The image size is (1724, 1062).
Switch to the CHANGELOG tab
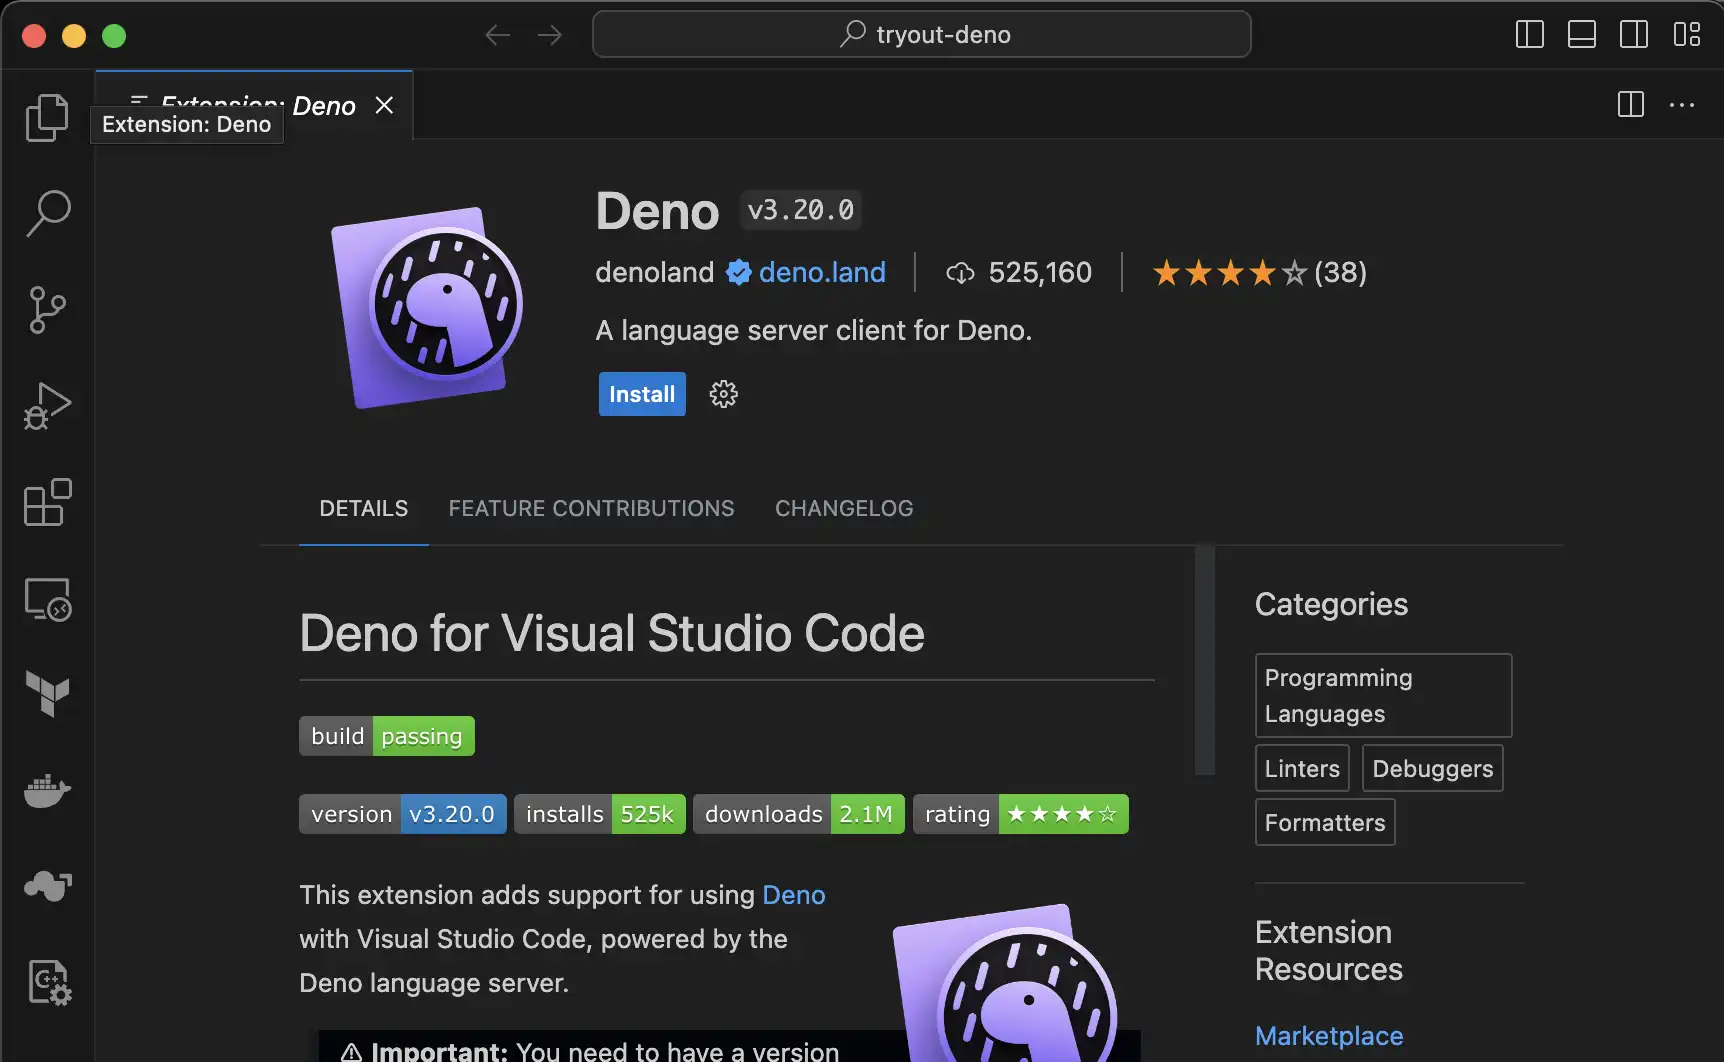click(844, 508)
